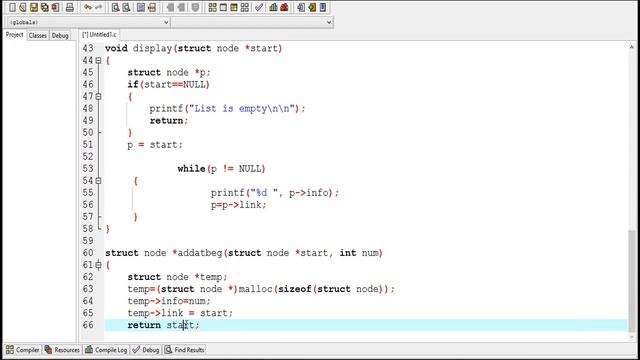Screen dimensions: 640x360
Task: Click the Go to Line toolbar icon
Action: tap(152, 7)
